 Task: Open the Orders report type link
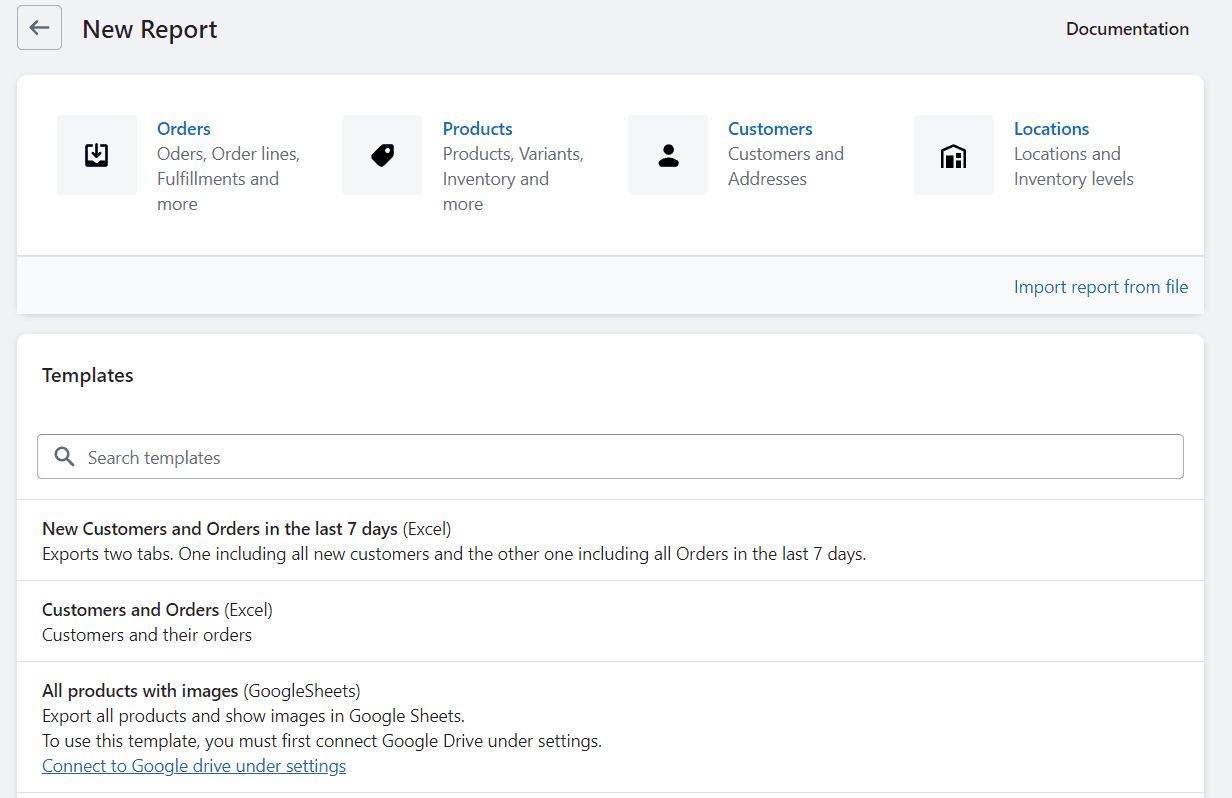click(184, 129)
